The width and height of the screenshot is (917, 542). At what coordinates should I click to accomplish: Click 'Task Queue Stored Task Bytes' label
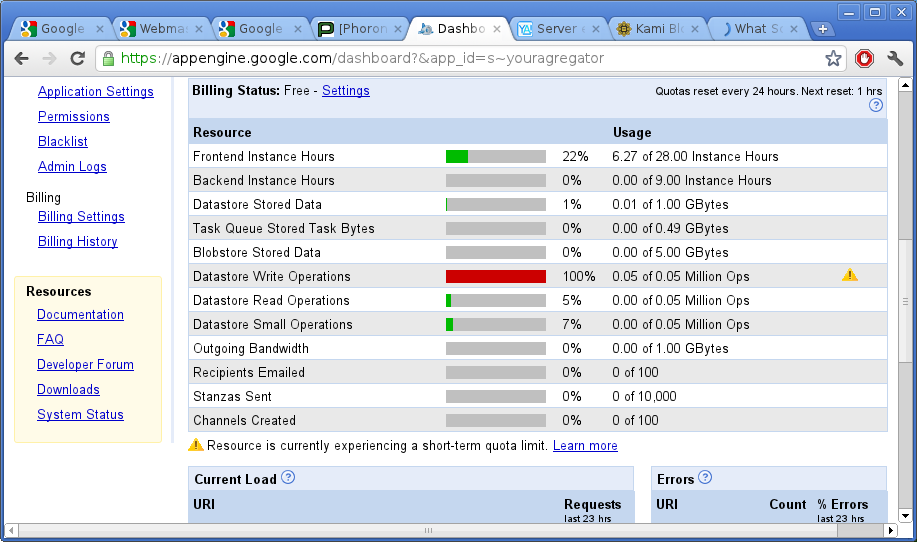(x=284, y=229)
